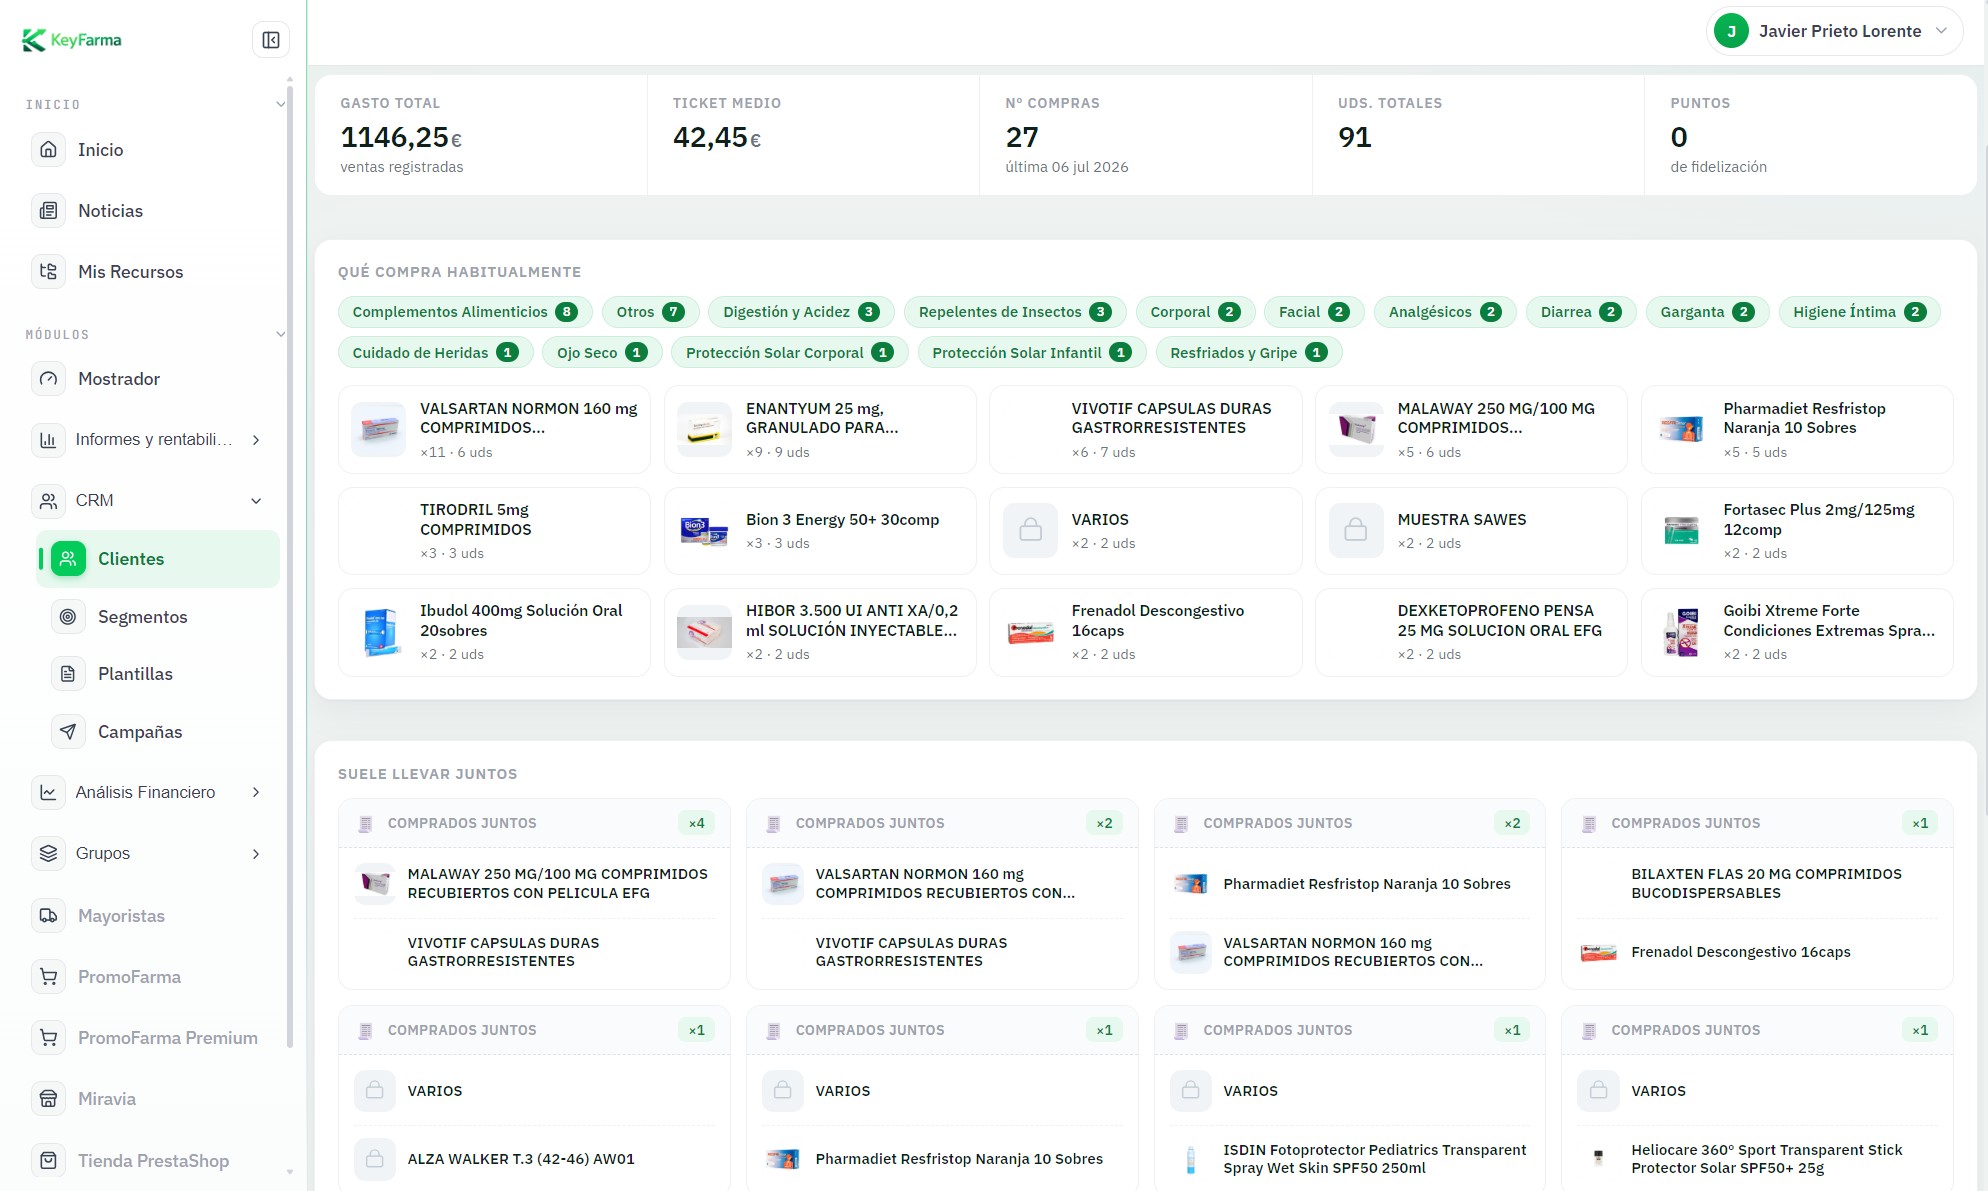1988x1191 pixels.
Task: Open Javier Prieto Lorente user dropdown
Action: coord(1834,31)
